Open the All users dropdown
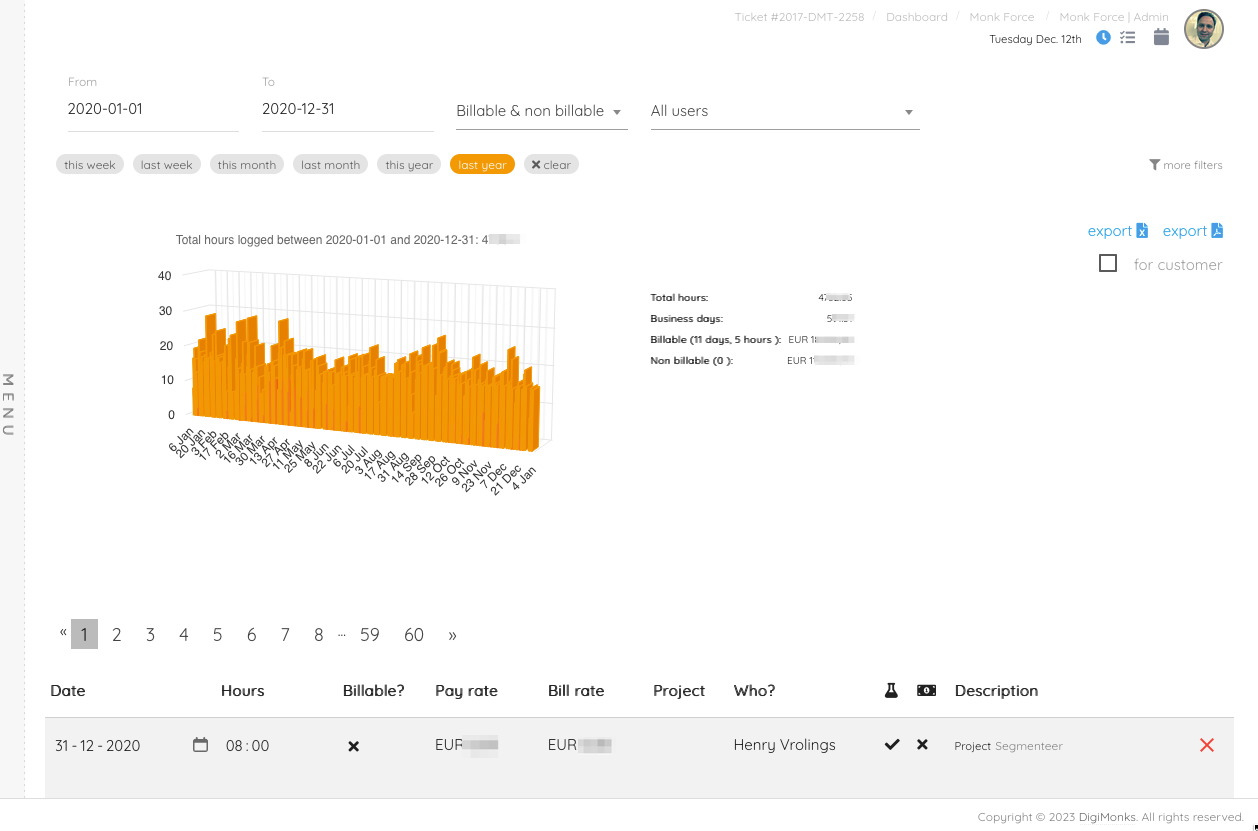Viewport: 1258px width, 831px height. pos(785,111)
